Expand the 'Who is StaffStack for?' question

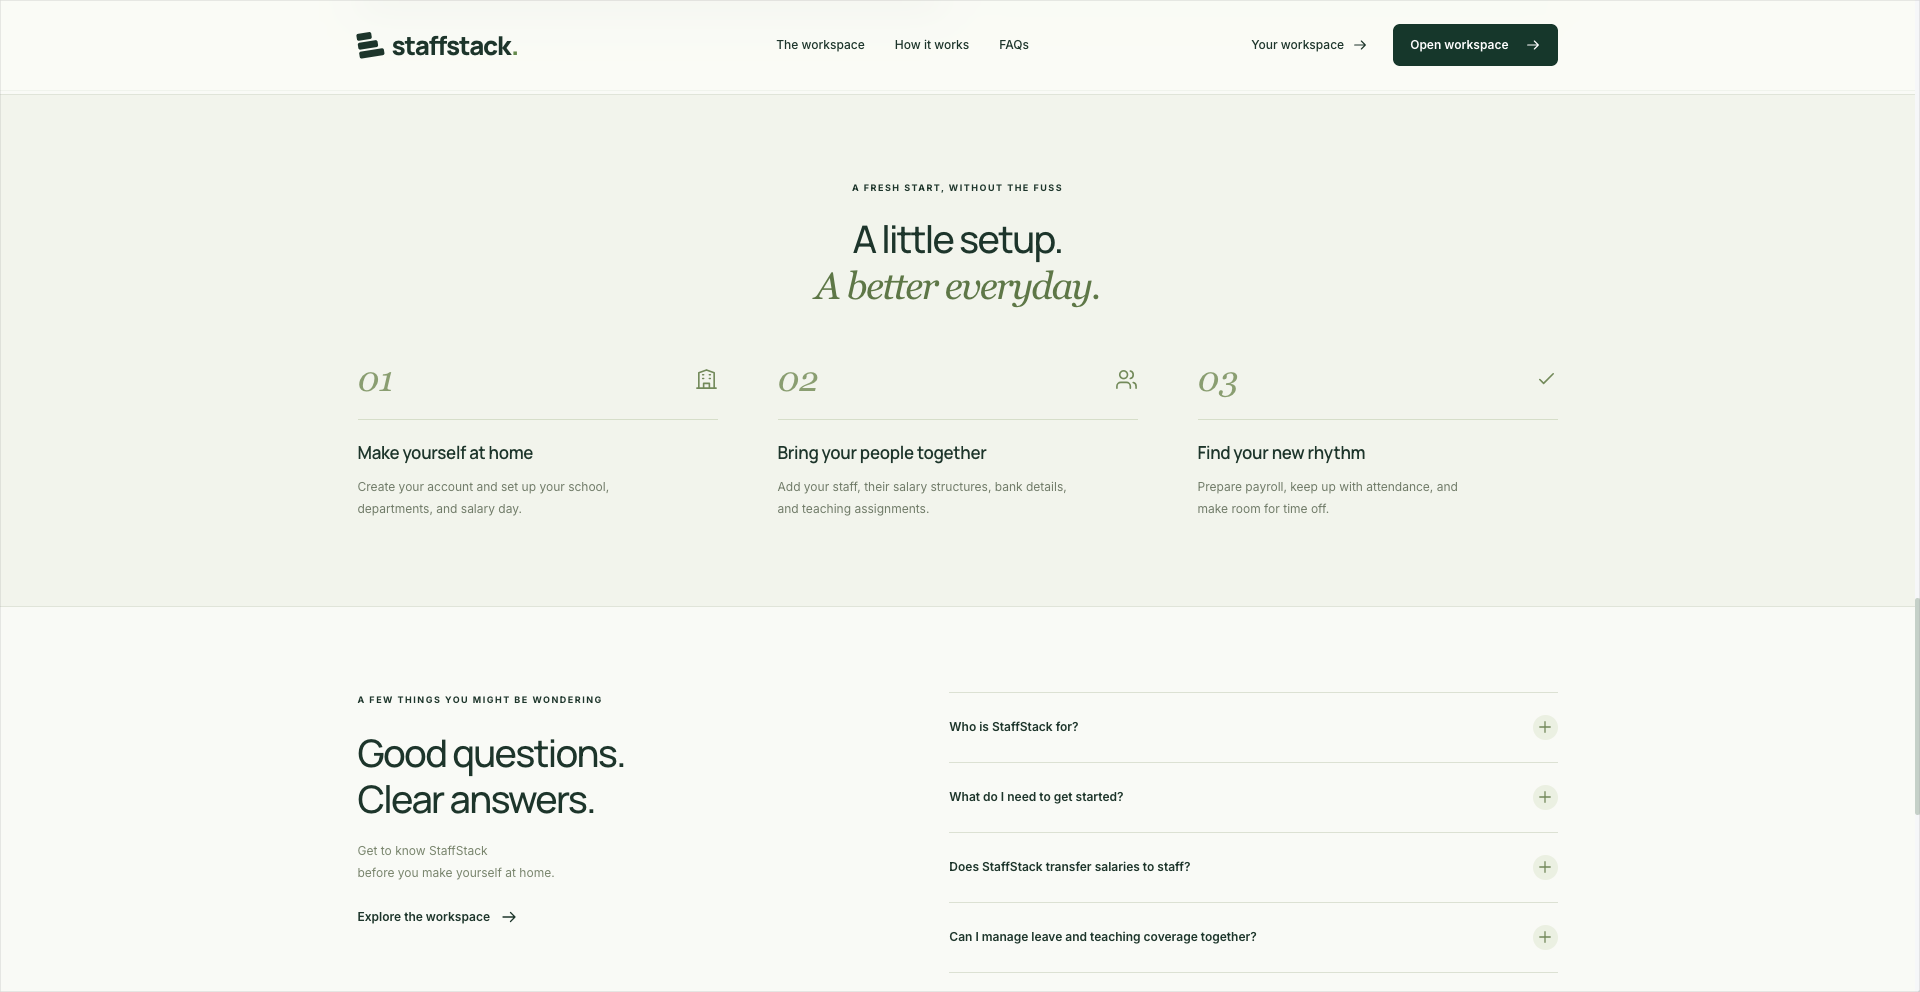[x=1253, y=727]
